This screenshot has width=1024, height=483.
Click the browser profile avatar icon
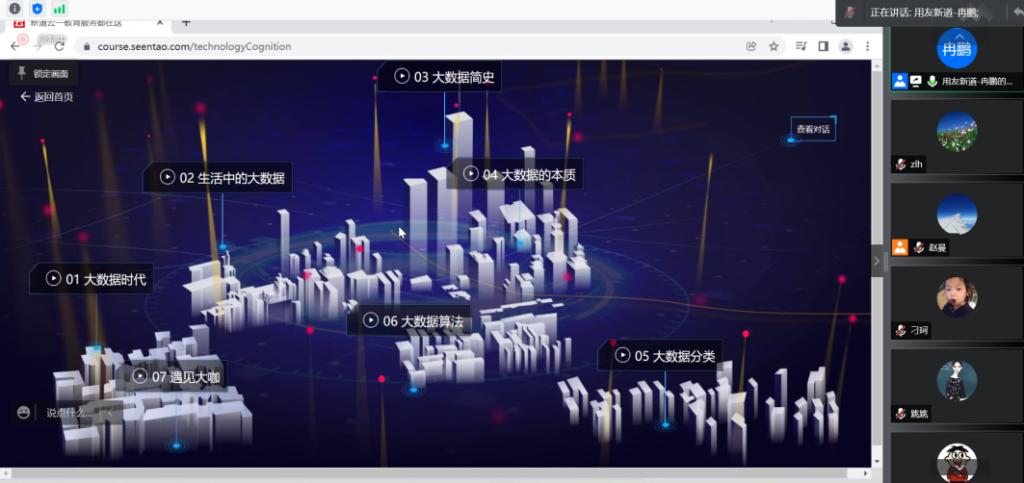(x=846, y=46)
